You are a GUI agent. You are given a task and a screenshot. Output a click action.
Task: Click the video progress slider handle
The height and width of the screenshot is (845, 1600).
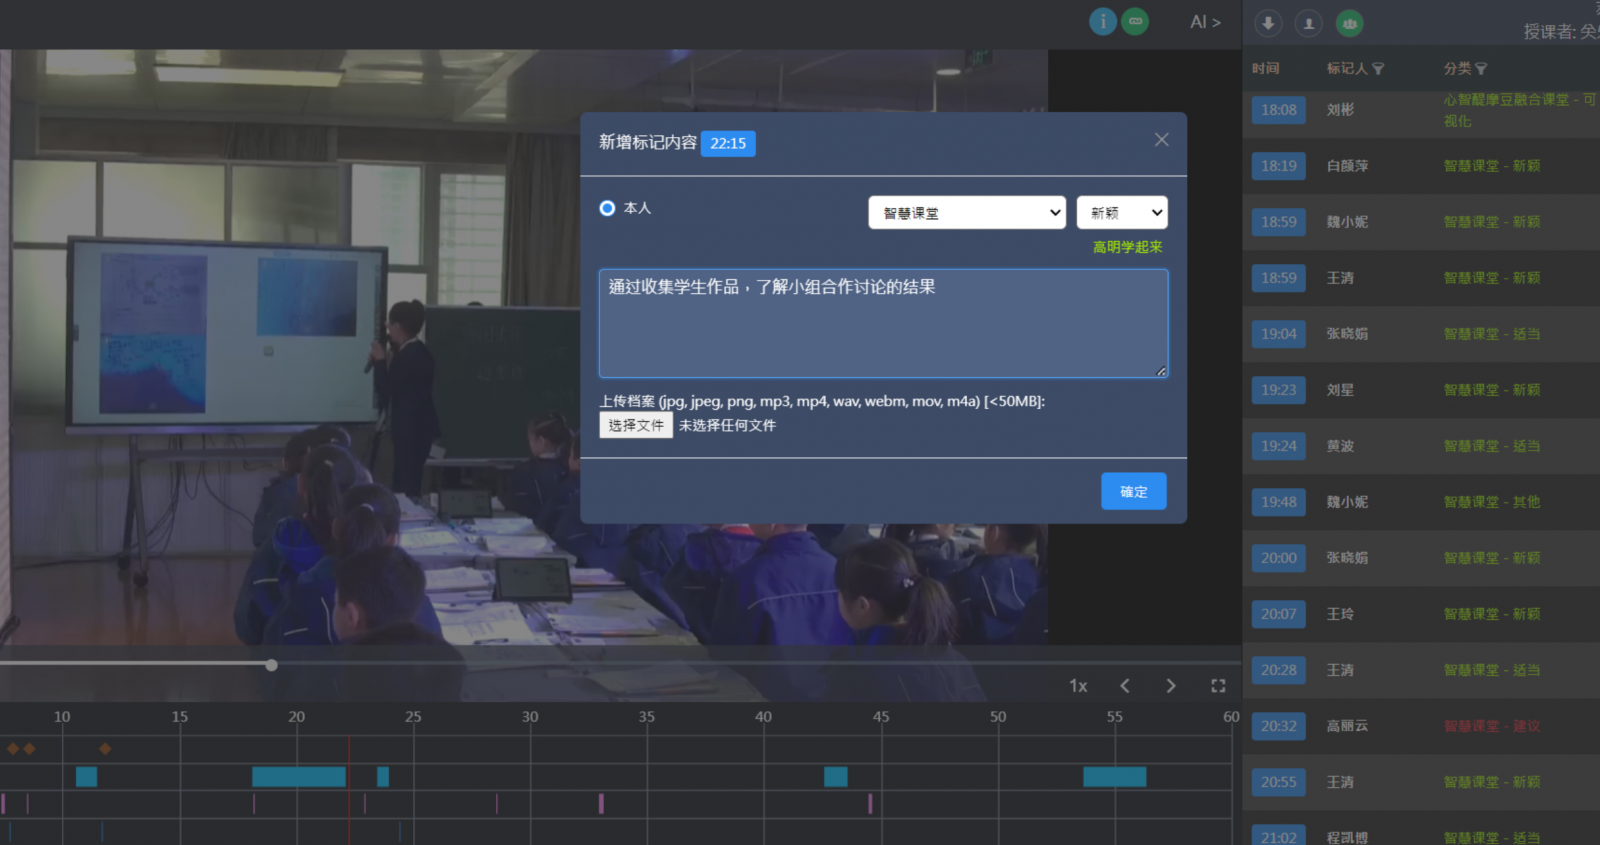tap(271, 665)
